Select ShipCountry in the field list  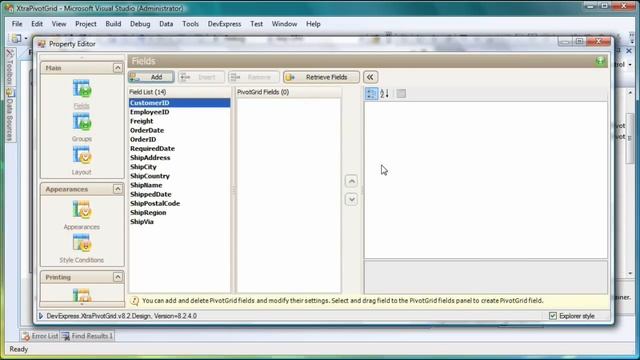coord(180,176)
